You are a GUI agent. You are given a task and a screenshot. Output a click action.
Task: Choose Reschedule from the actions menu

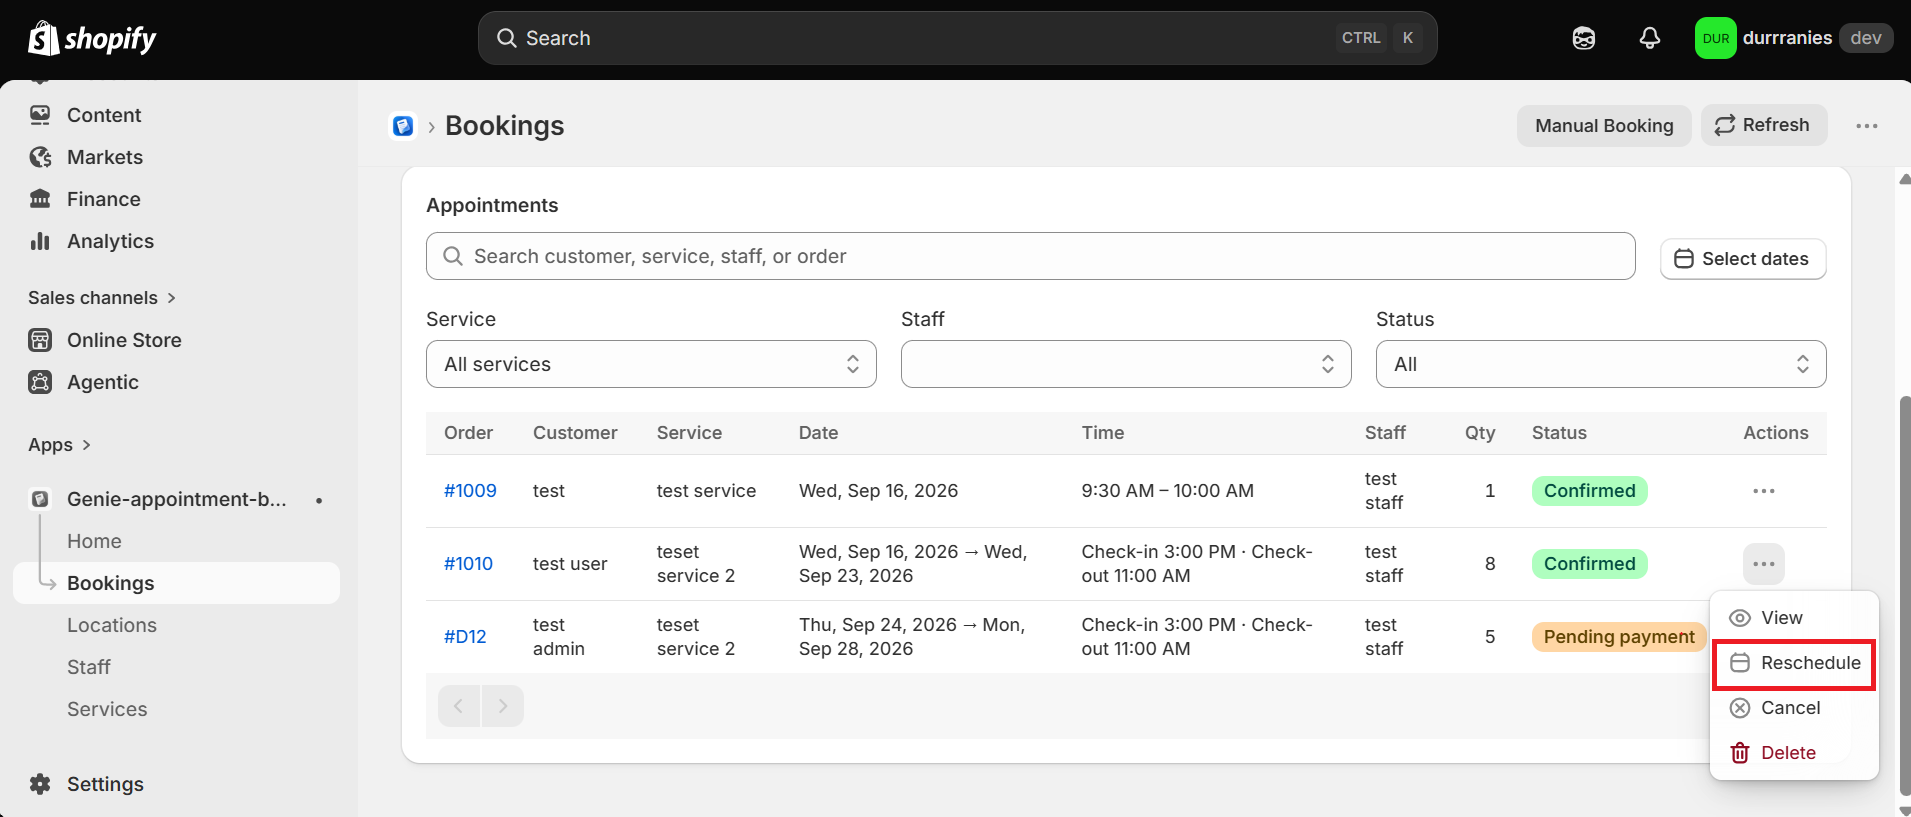[x=1794, y=663]
